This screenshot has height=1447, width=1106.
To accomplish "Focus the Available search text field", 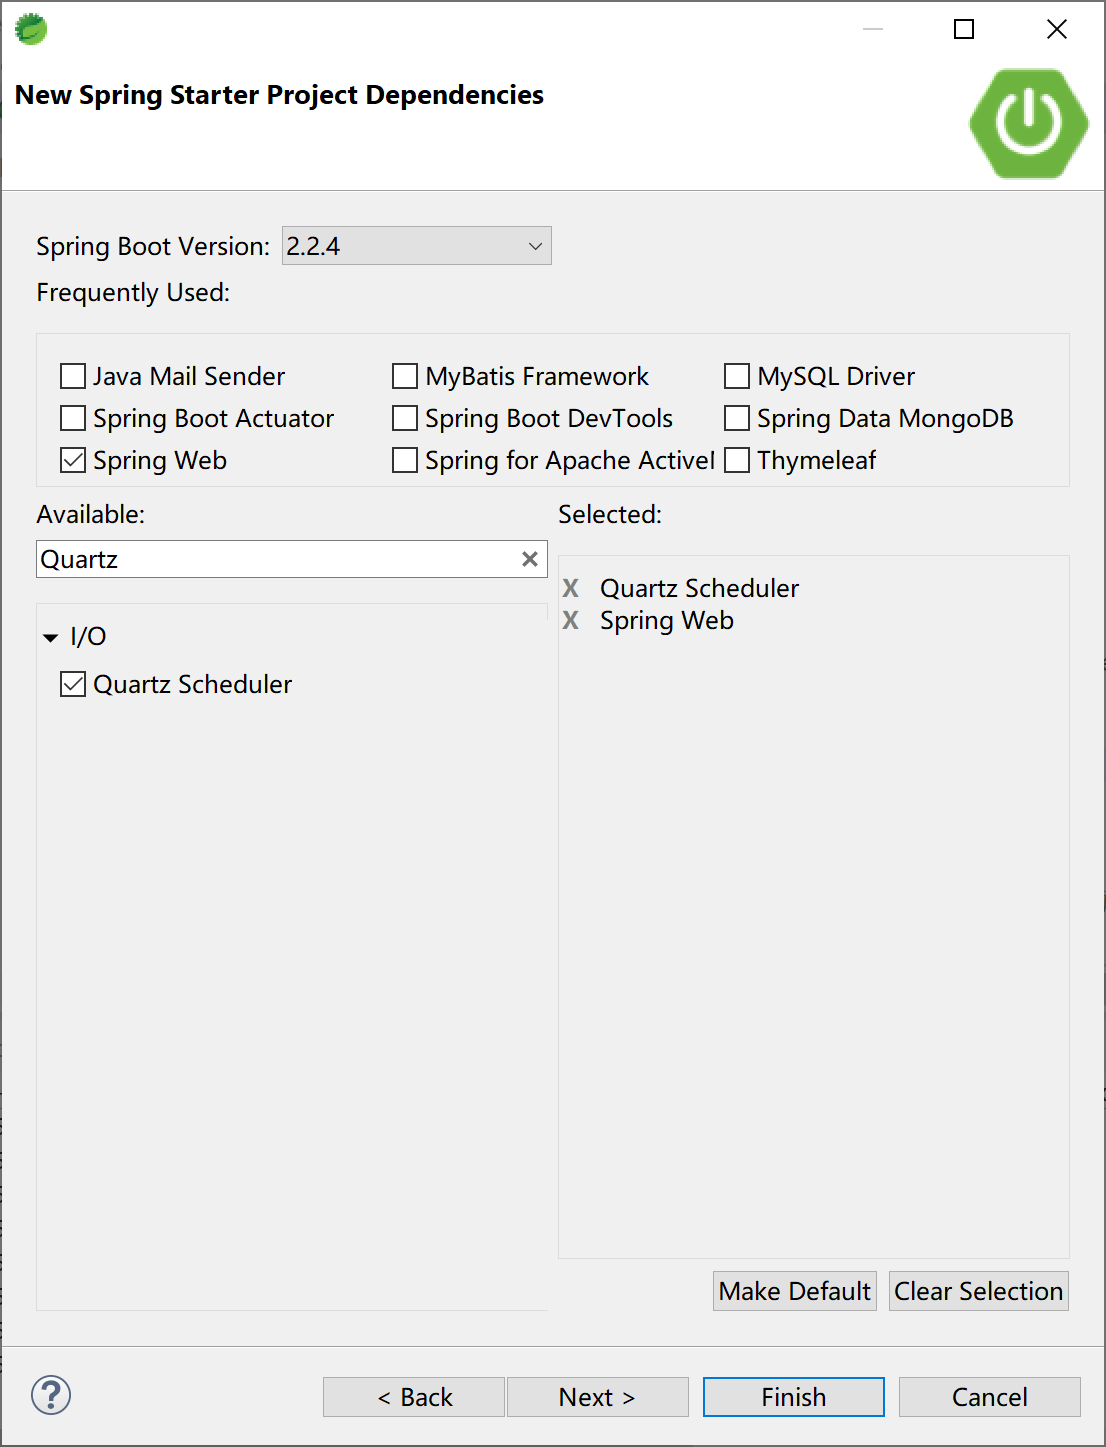I will [275, 559].
